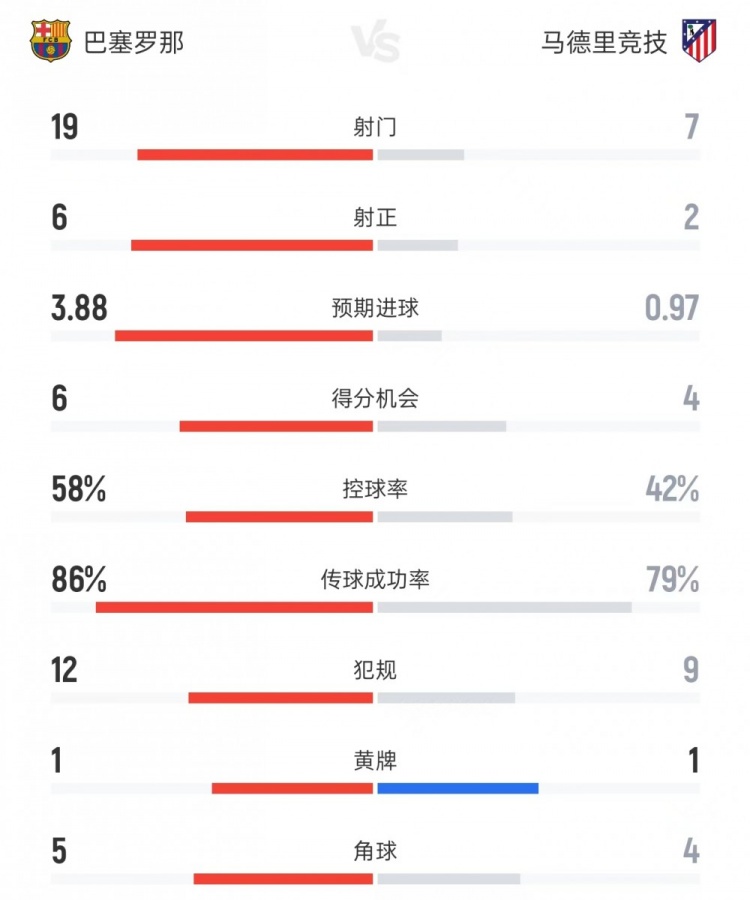The width and height of the screenshot is (750, 900).
Task: Select the 射正 stat label
Action: [x=375, y=217]
